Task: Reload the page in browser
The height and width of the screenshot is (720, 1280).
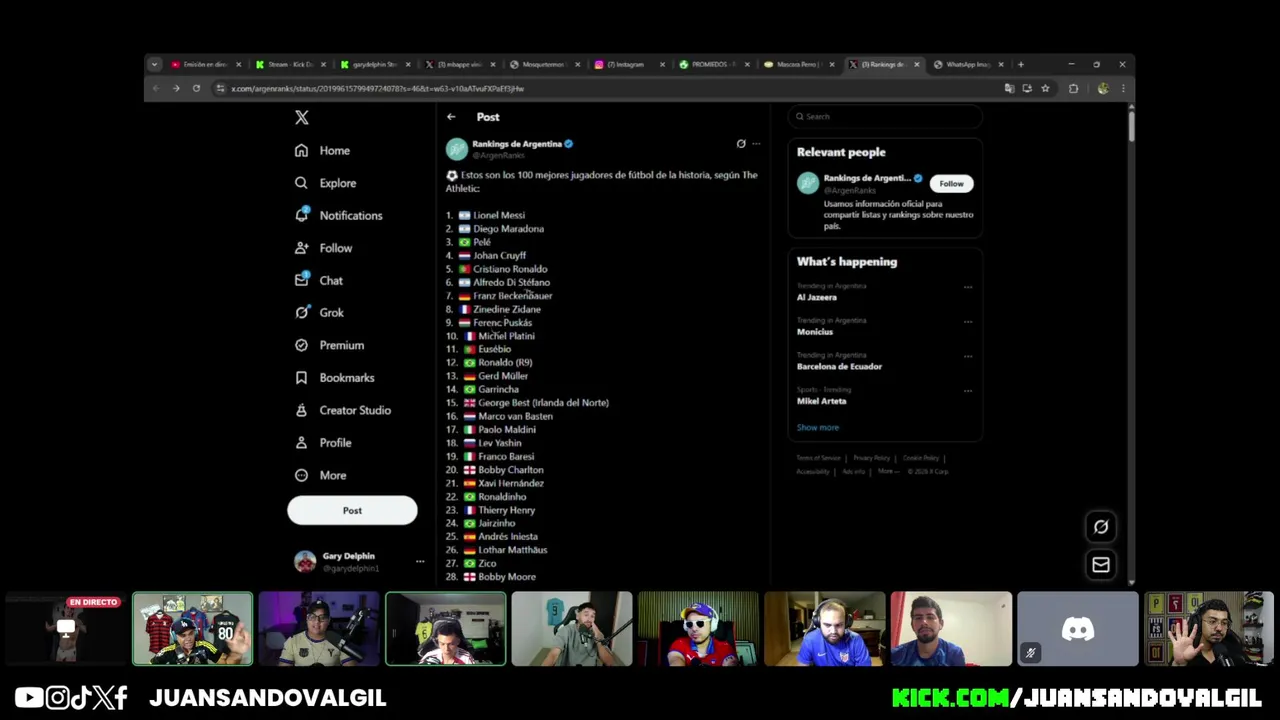Action: click(x=196, y=89)
